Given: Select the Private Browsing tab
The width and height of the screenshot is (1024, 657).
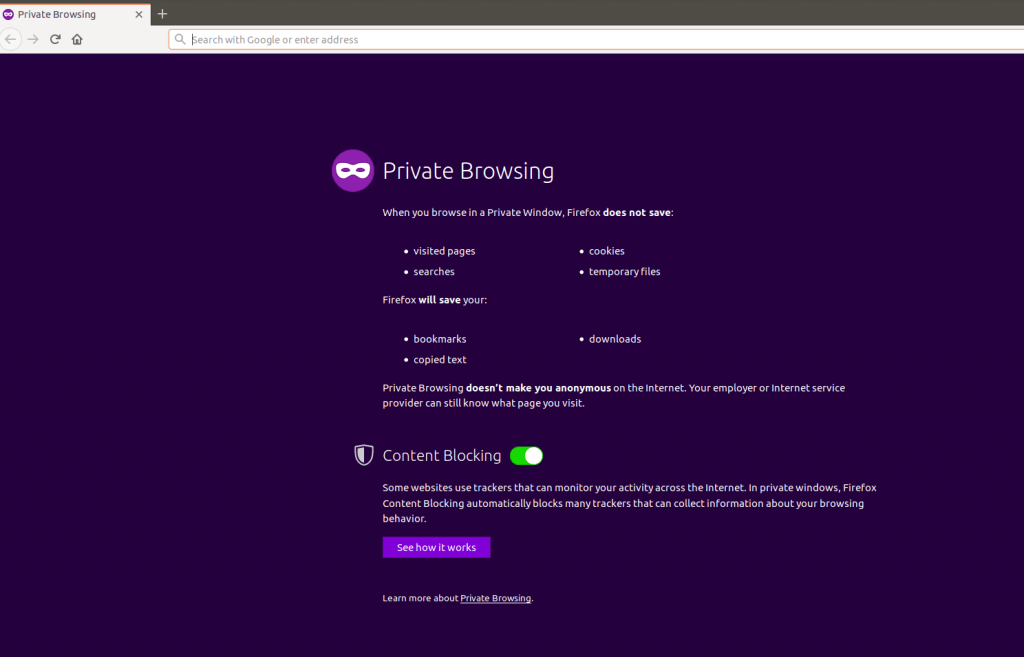Looking at the screenshot, I should (x=75, y=14).
